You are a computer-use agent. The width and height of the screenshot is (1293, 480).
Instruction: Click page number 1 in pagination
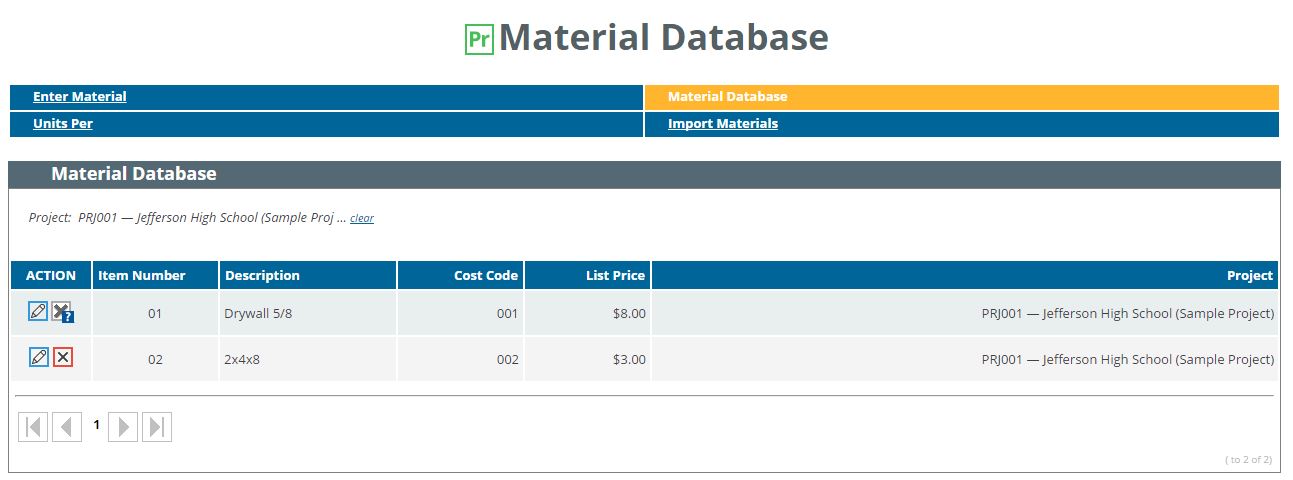pyautogui.click(x=97, y=425)
